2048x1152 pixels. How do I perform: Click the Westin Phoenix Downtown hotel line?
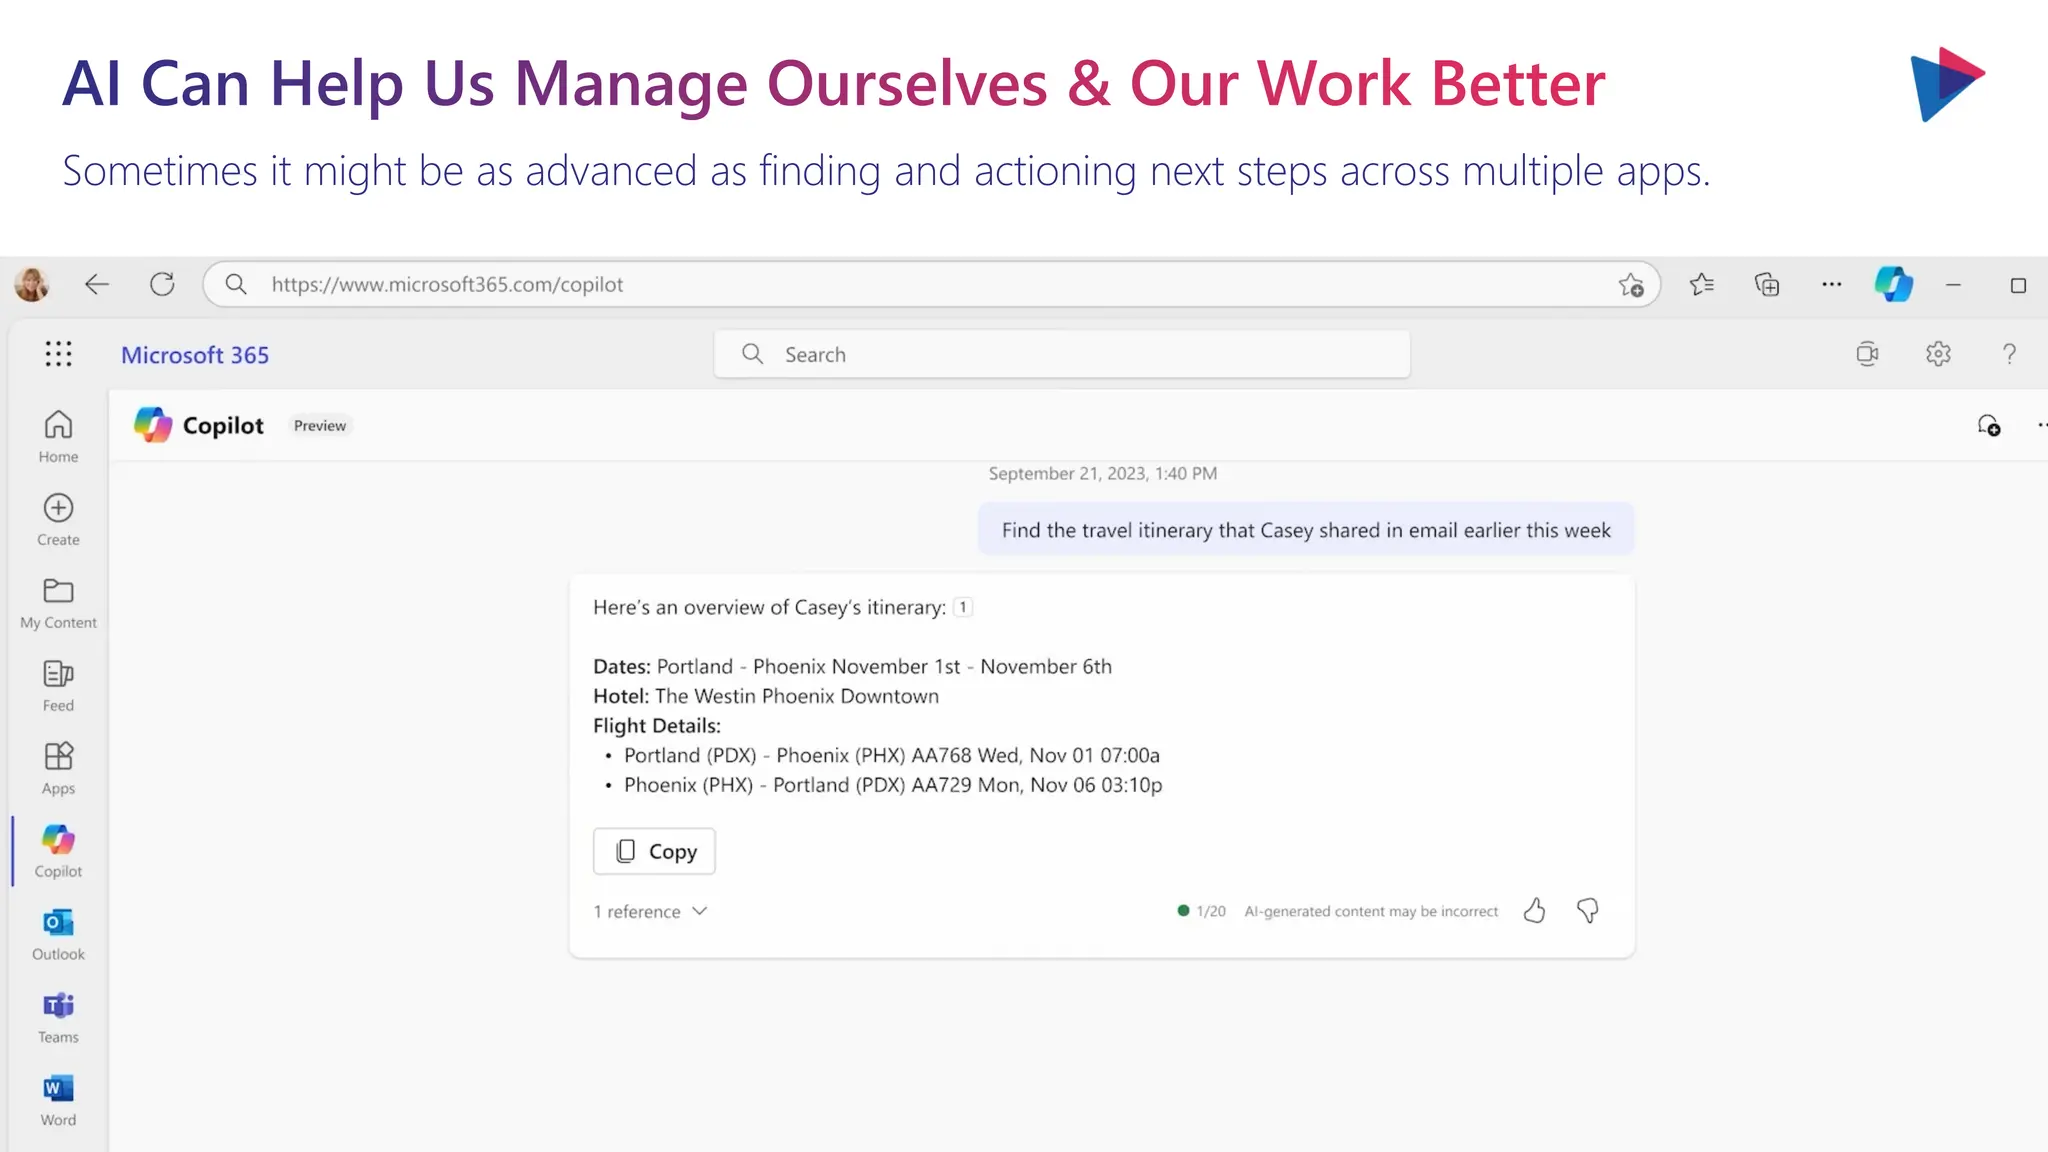tap(766, 696)
